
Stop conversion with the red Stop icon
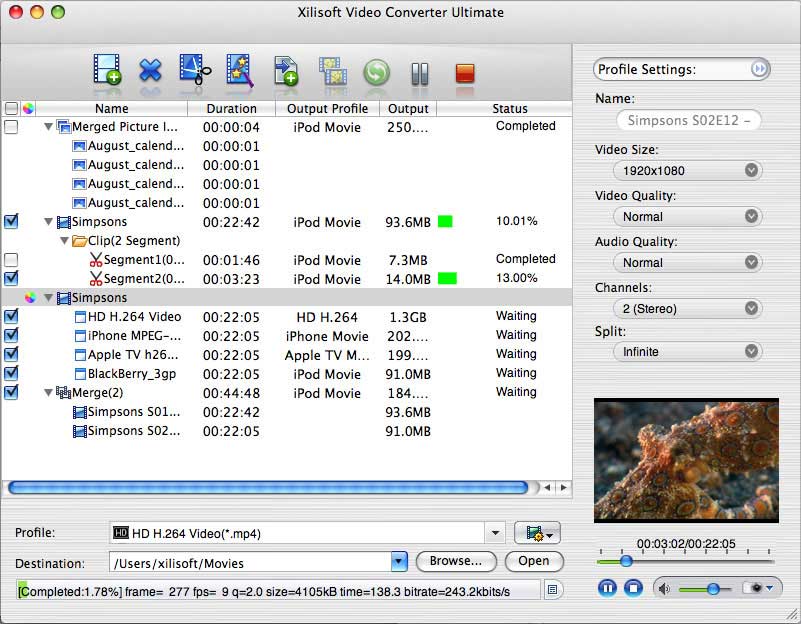[464, 73]
